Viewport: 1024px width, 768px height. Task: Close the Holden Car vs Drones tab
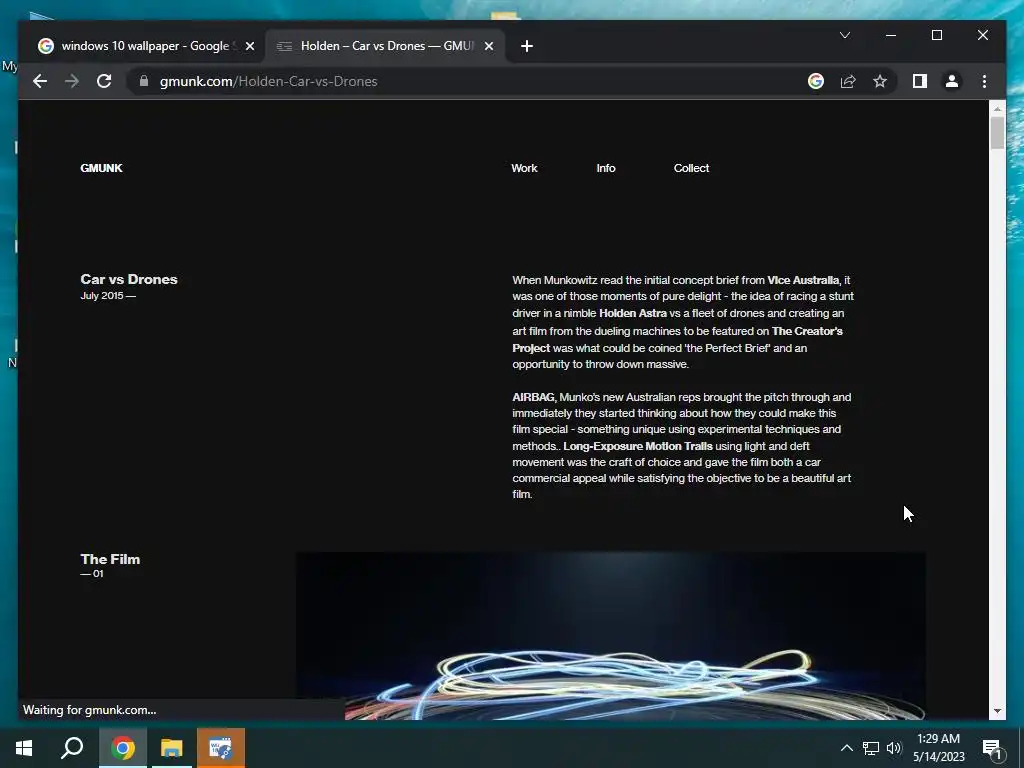(x=488, y=46)
